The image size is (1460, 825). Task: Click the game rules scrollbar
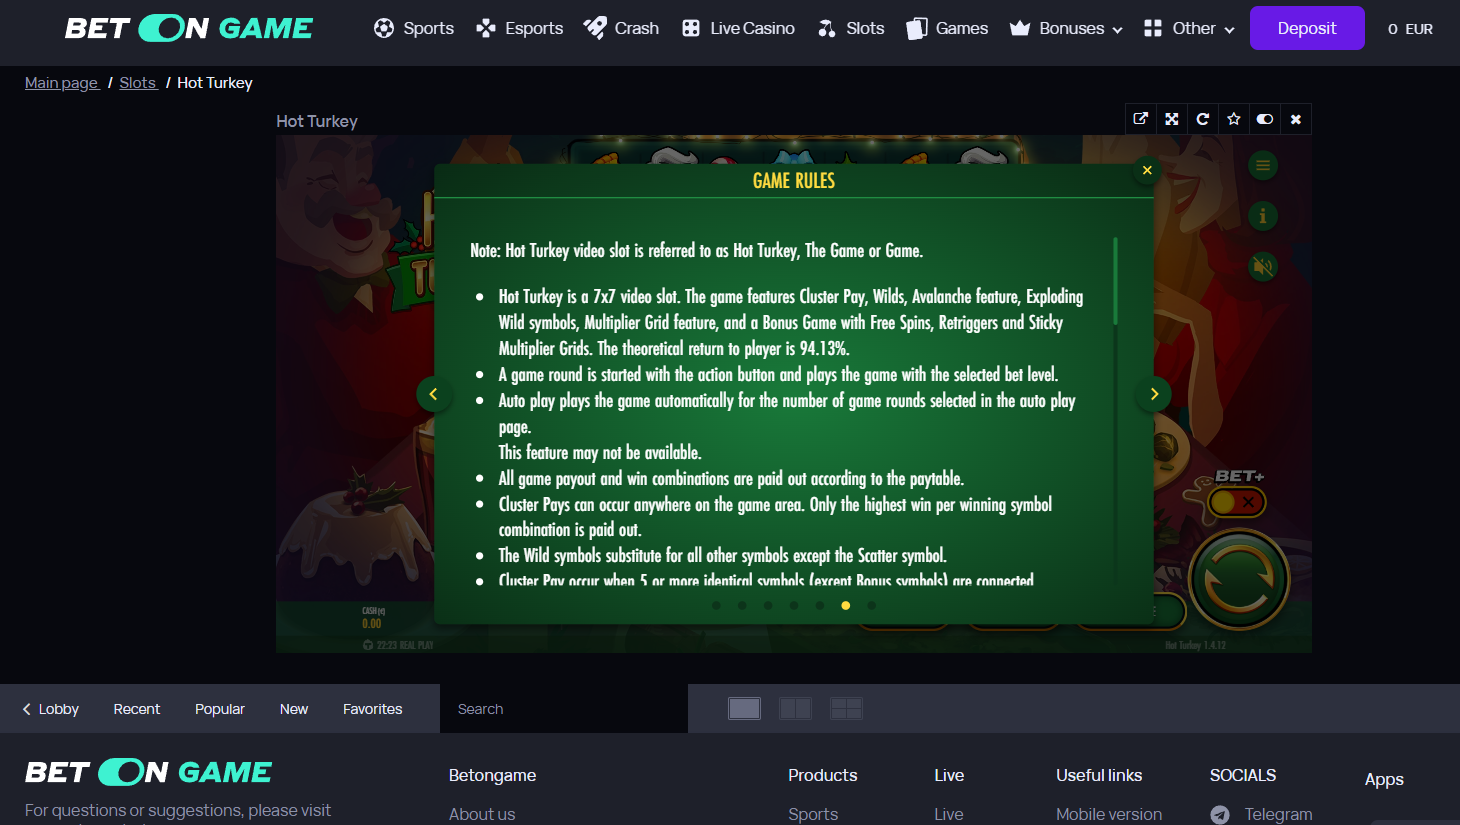(x=1115, y=281)
